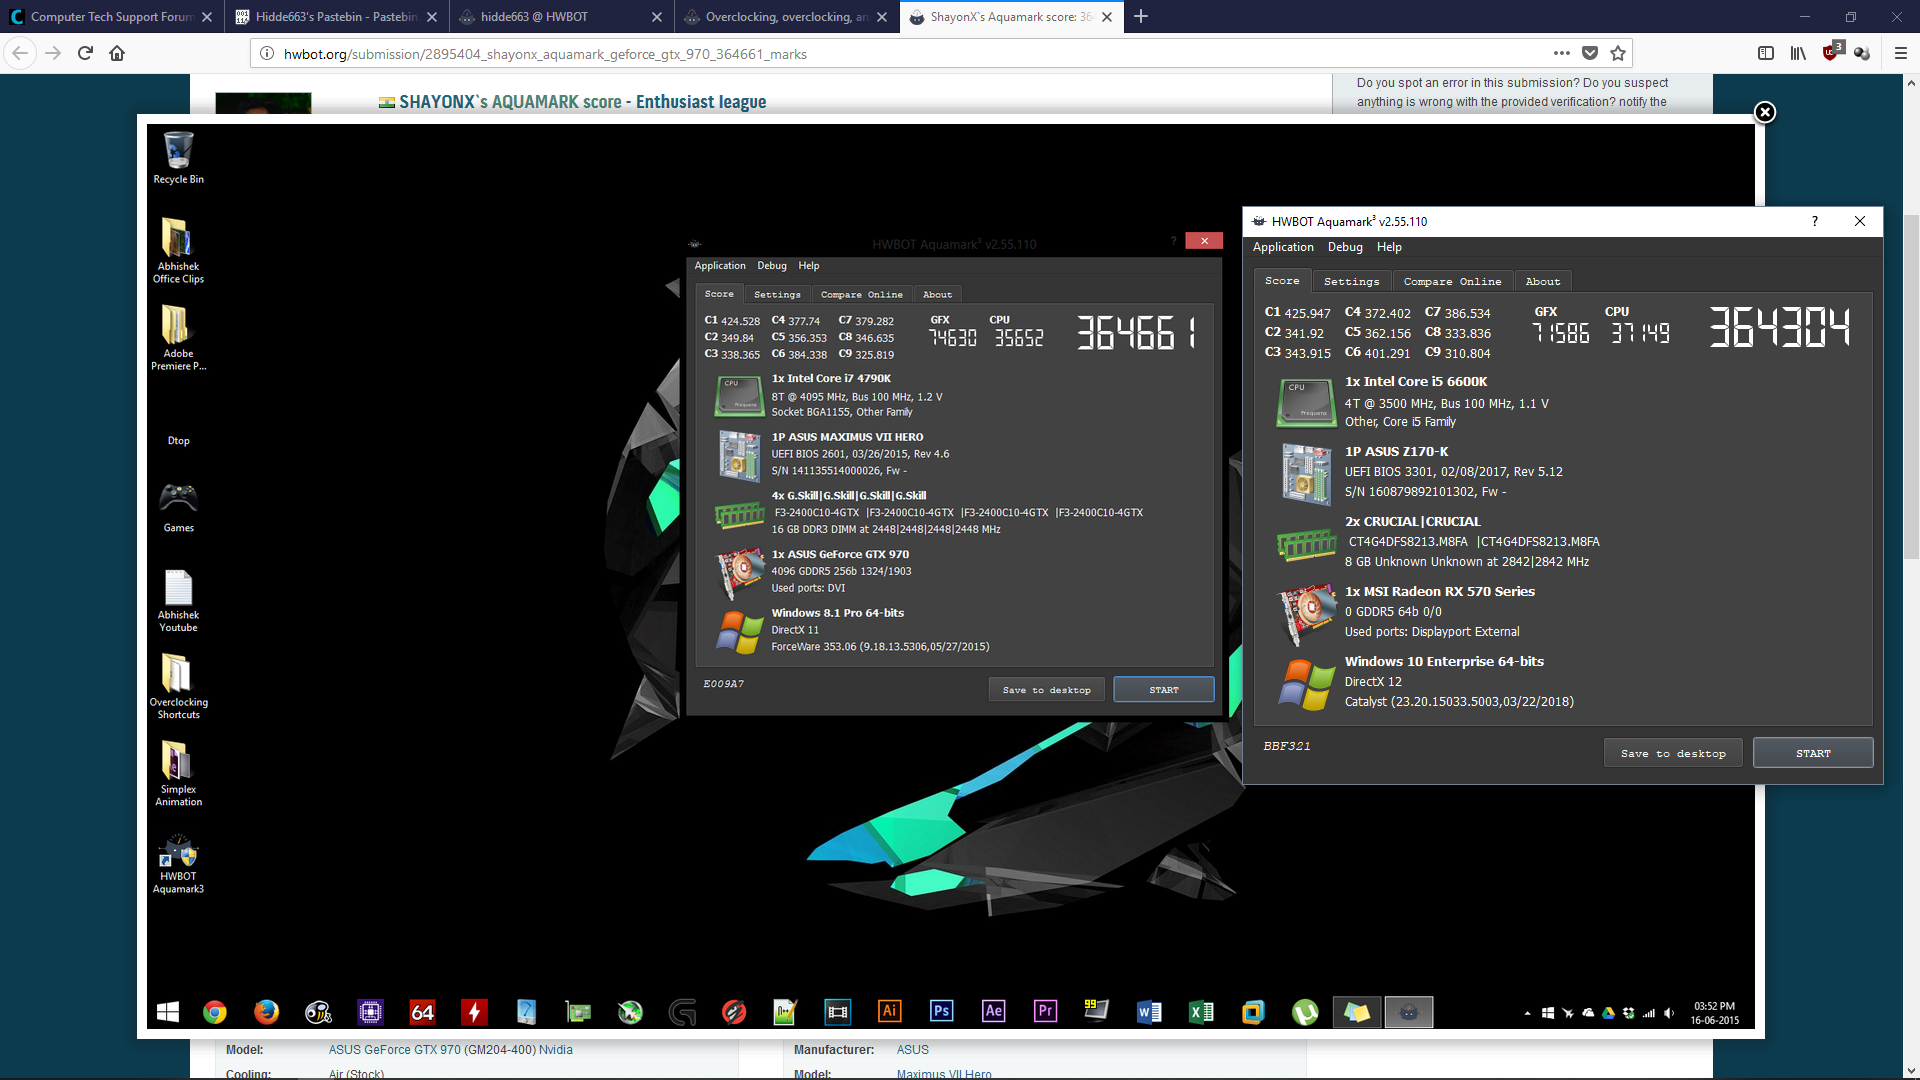This screenshot has width=1920, height=1080.
Task: Bookmark this page with the star
Action: tap(1618, 53)
